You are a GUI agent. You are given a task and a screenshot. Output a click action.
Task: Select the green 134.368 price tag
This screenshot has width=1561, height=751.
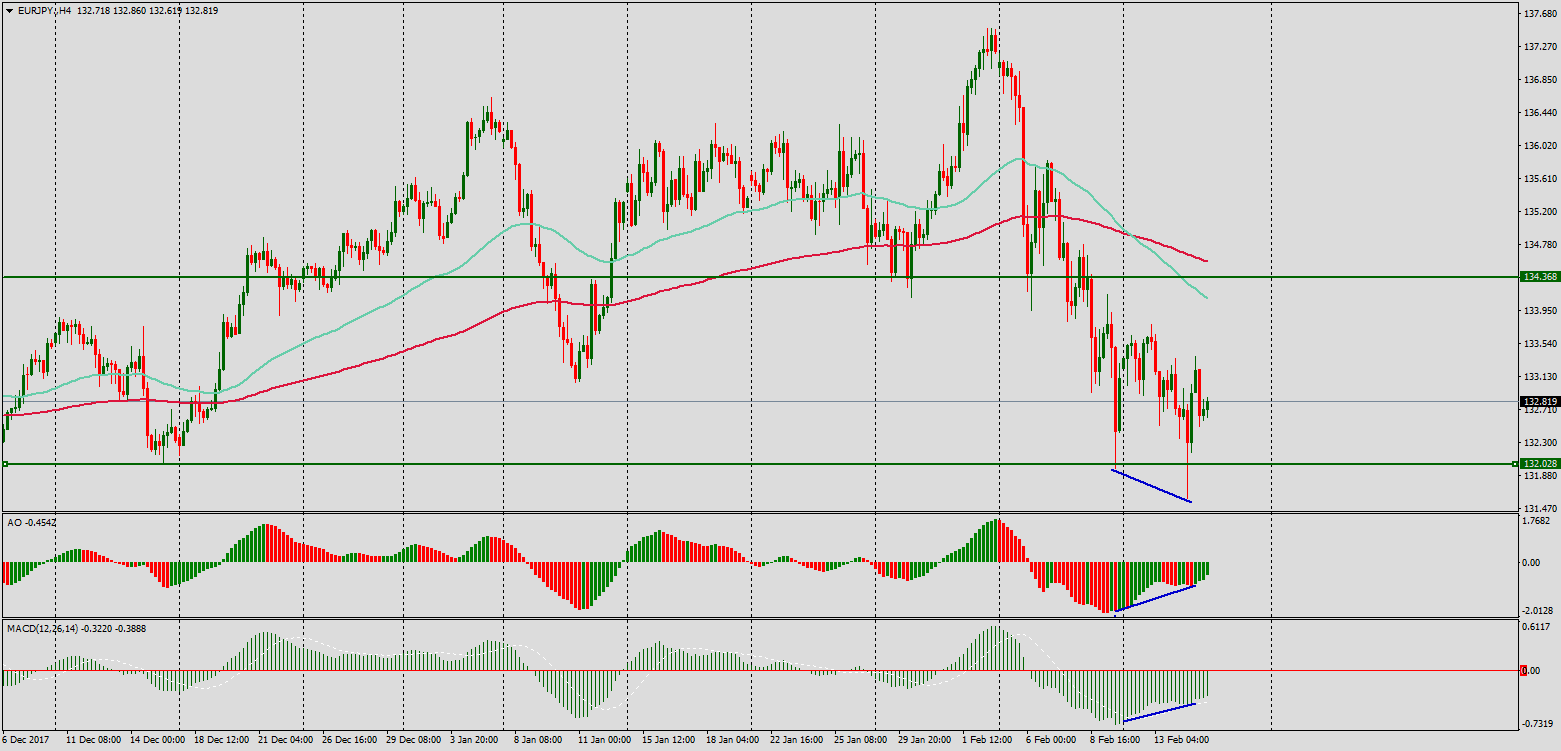pyautogui.click(x=1537, y=277)
